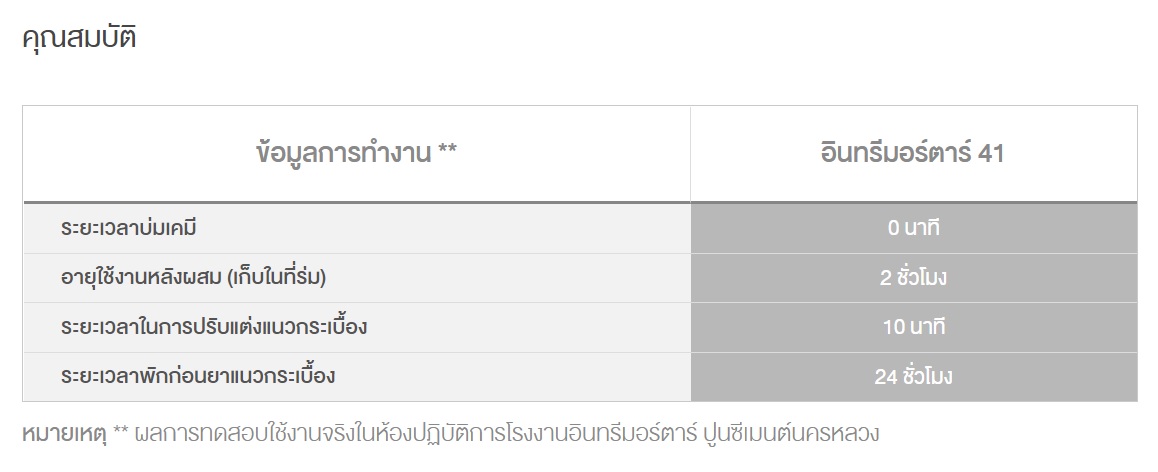This screenshot has height=472, width=1158.
Task: Select the ระยะเวลาบ่มเคมี row label
Action: pyautogui.click(x=129, y=228)
